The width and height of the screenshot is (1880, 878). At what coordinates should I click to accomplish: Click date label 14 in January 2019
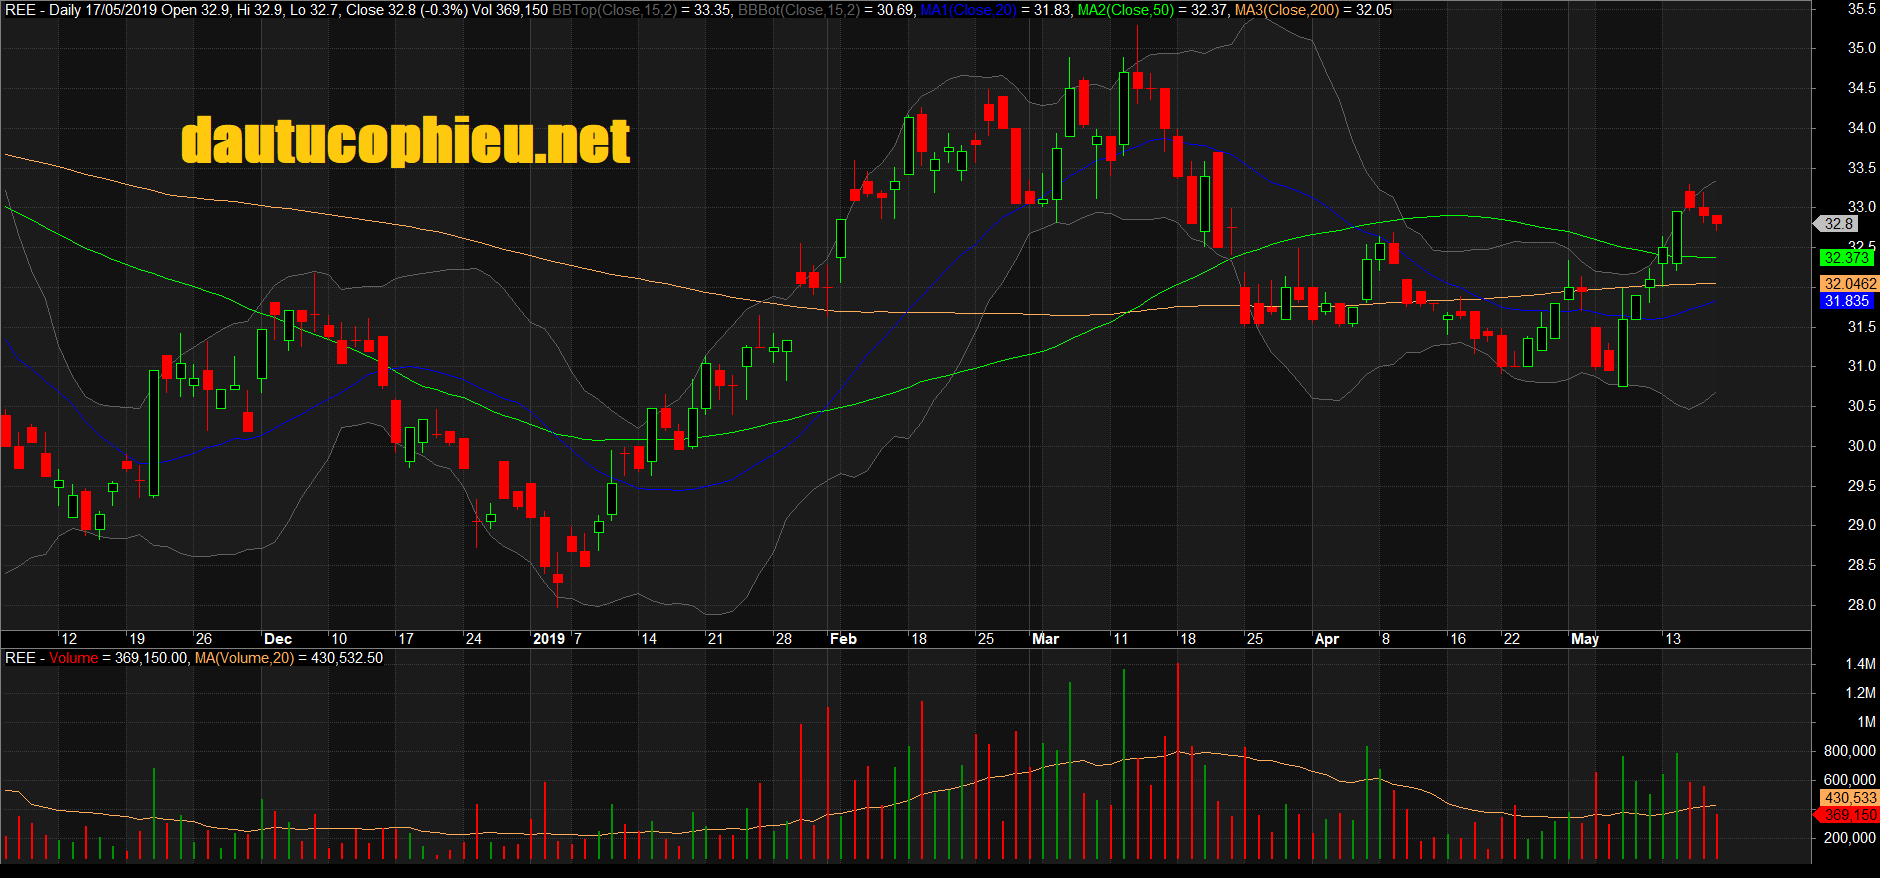coord(648,639)
